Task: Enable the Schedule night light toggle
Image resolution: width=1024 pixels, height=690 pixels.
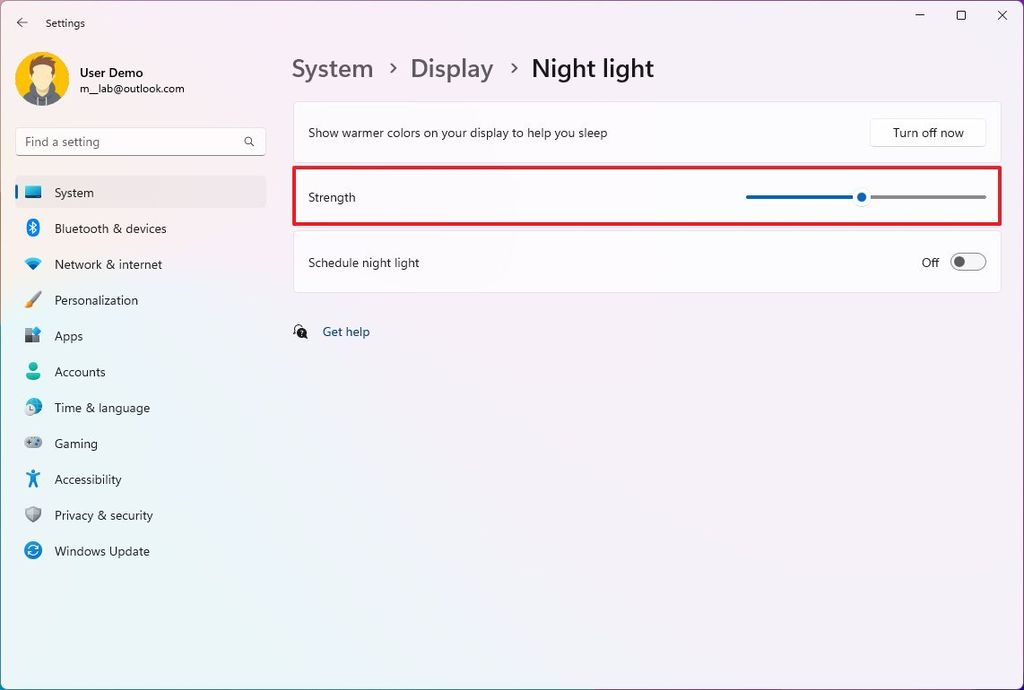Action: click(965, 261)
